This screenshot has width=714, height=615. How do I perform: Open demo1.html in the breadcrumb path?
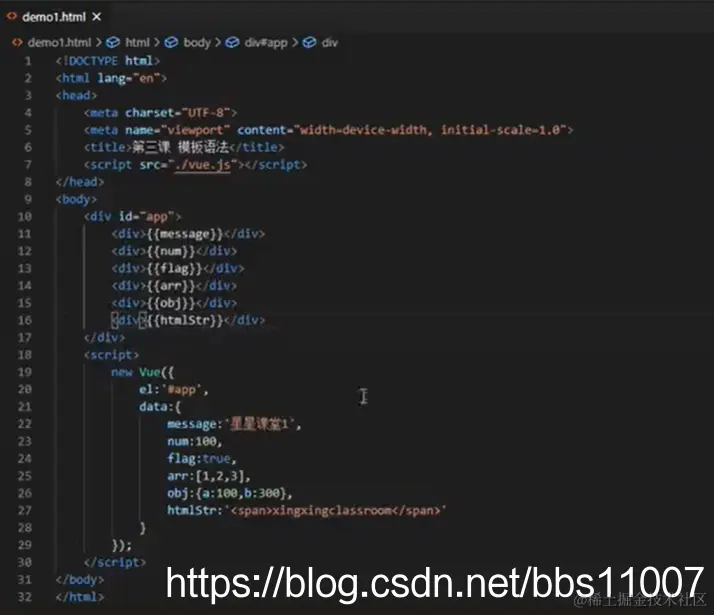tap(59, 42)
